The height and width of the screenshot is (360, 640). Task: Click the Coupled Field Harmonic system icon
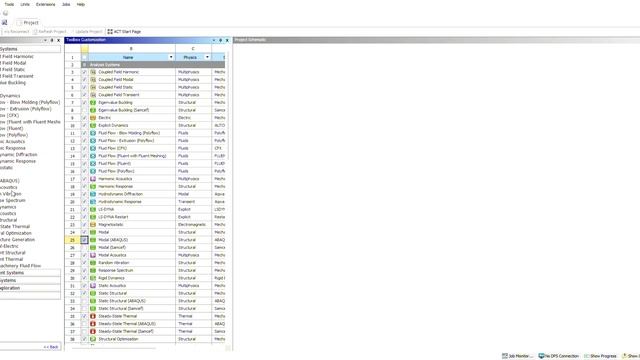[93, 72]
